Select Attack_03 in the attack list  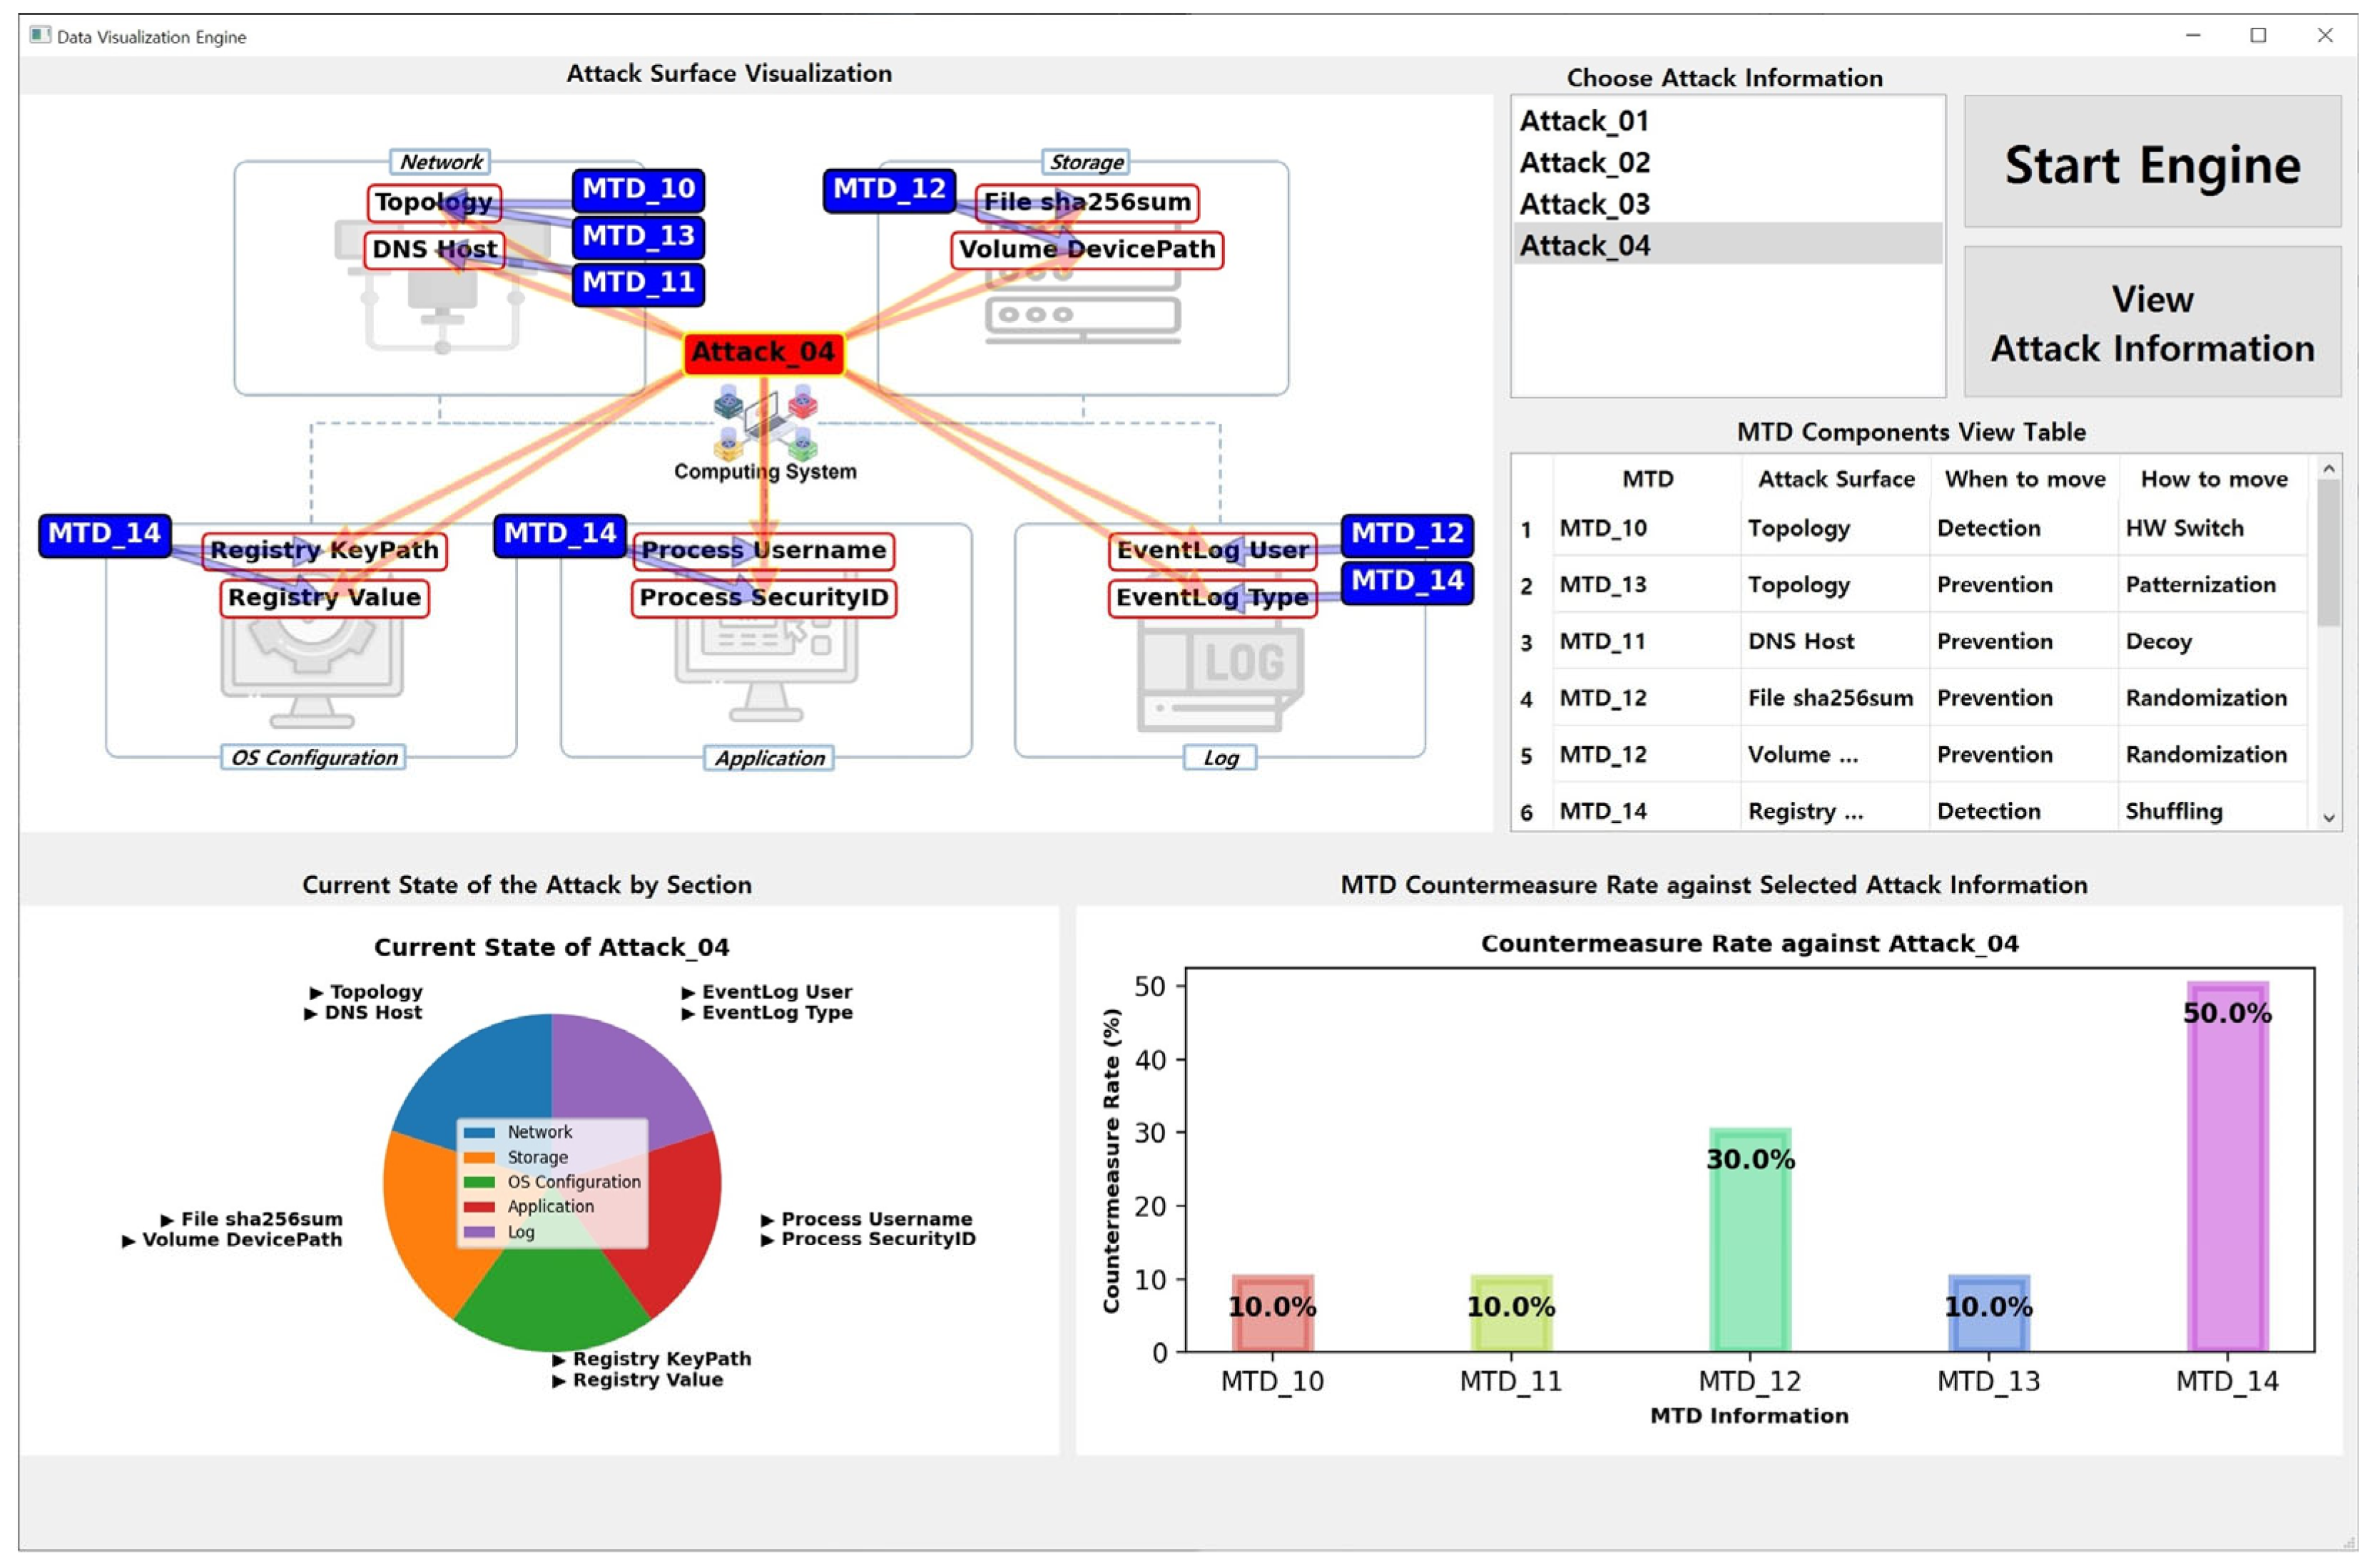point(1584,204)
